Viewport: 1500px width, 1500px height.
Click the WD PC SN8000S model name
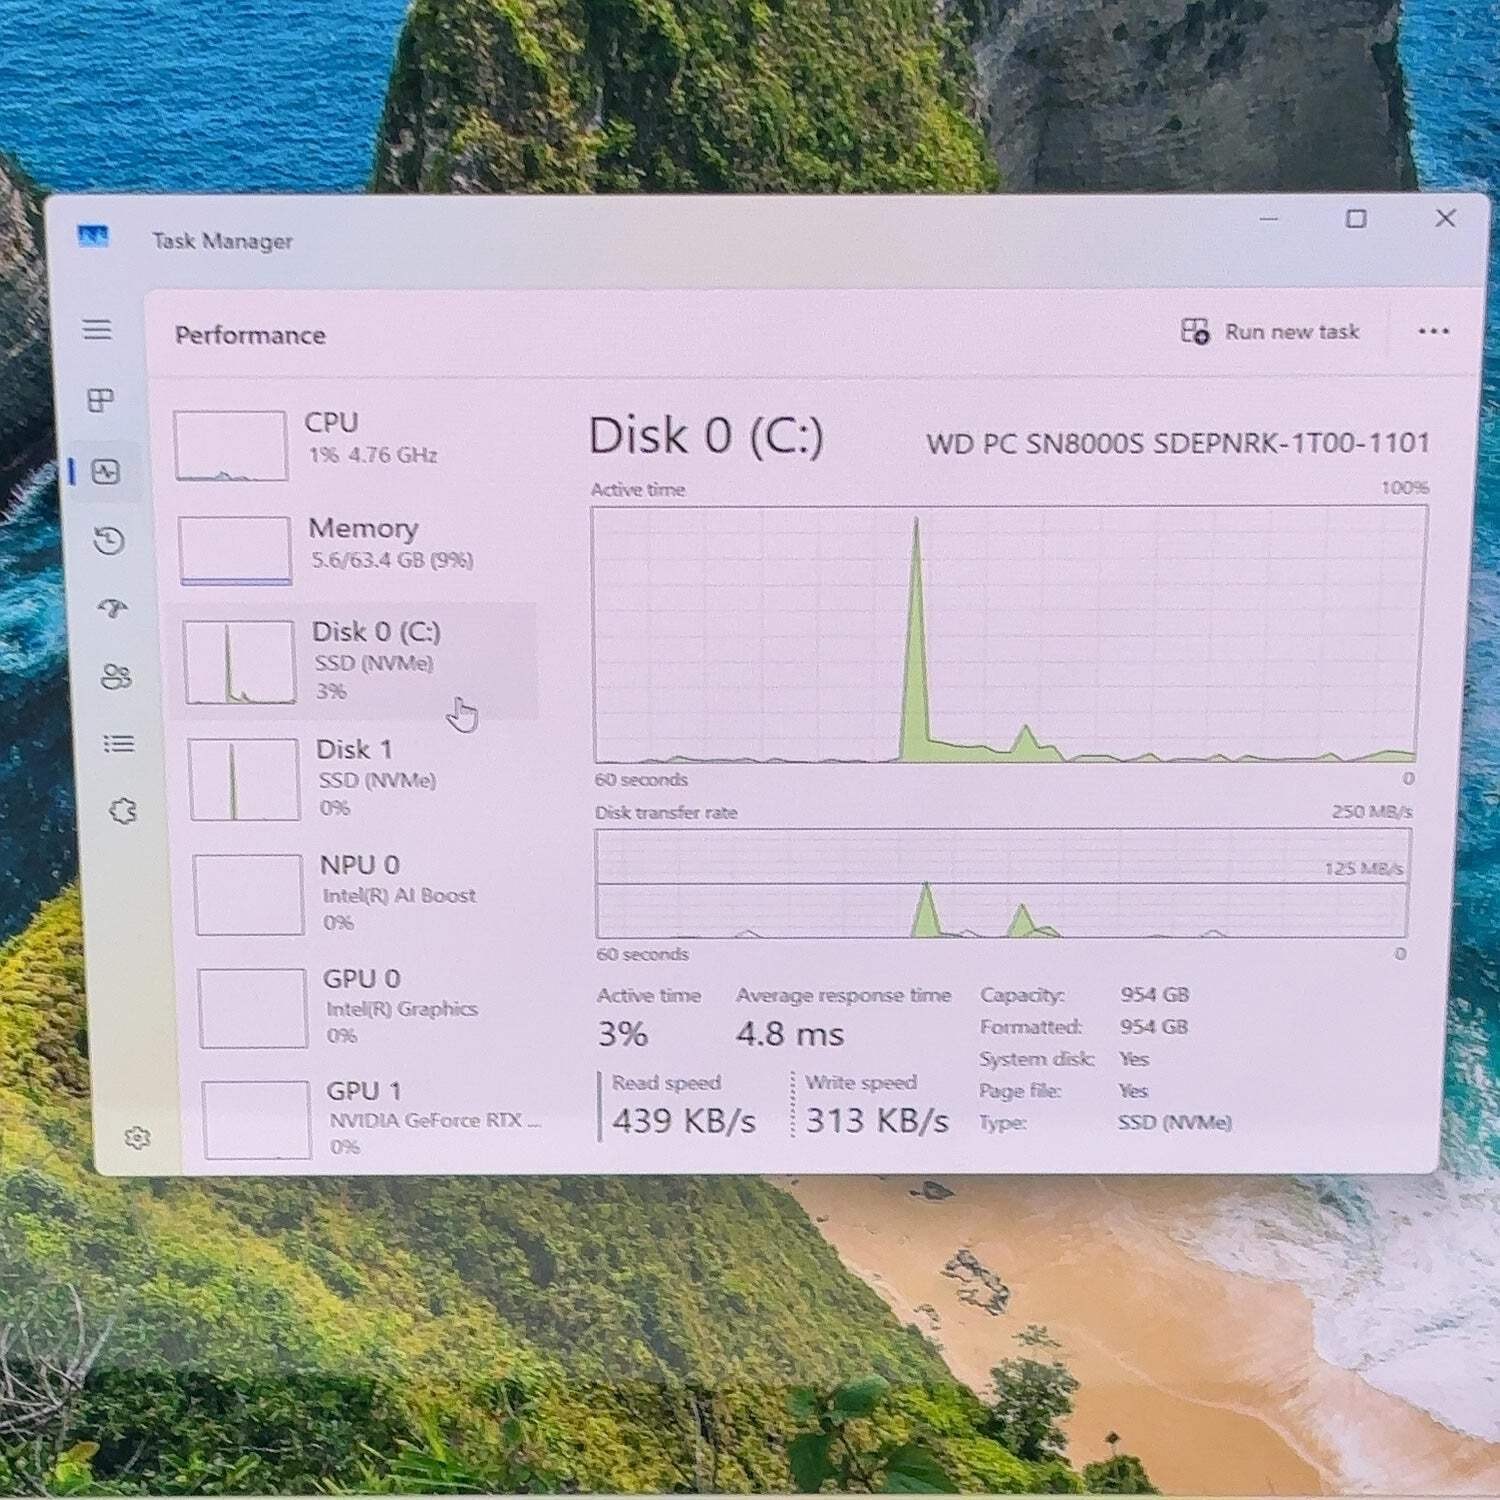(1178, 443)
